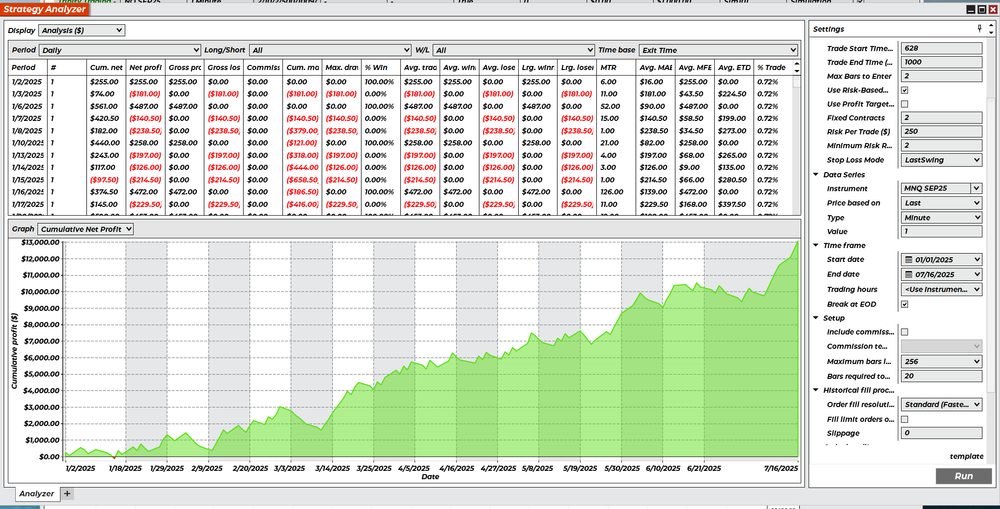Open the Time base dropdown showing Exit Time
Image resolution: width=1000 pixels, height=509 pixels.
pyautogui.click(x=718, y=50)
